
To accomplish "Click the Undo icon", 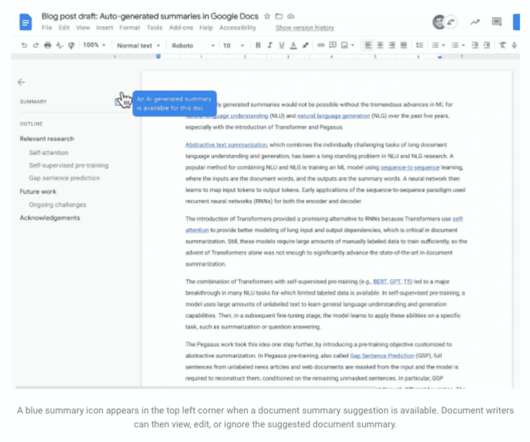I will (24, 45).
